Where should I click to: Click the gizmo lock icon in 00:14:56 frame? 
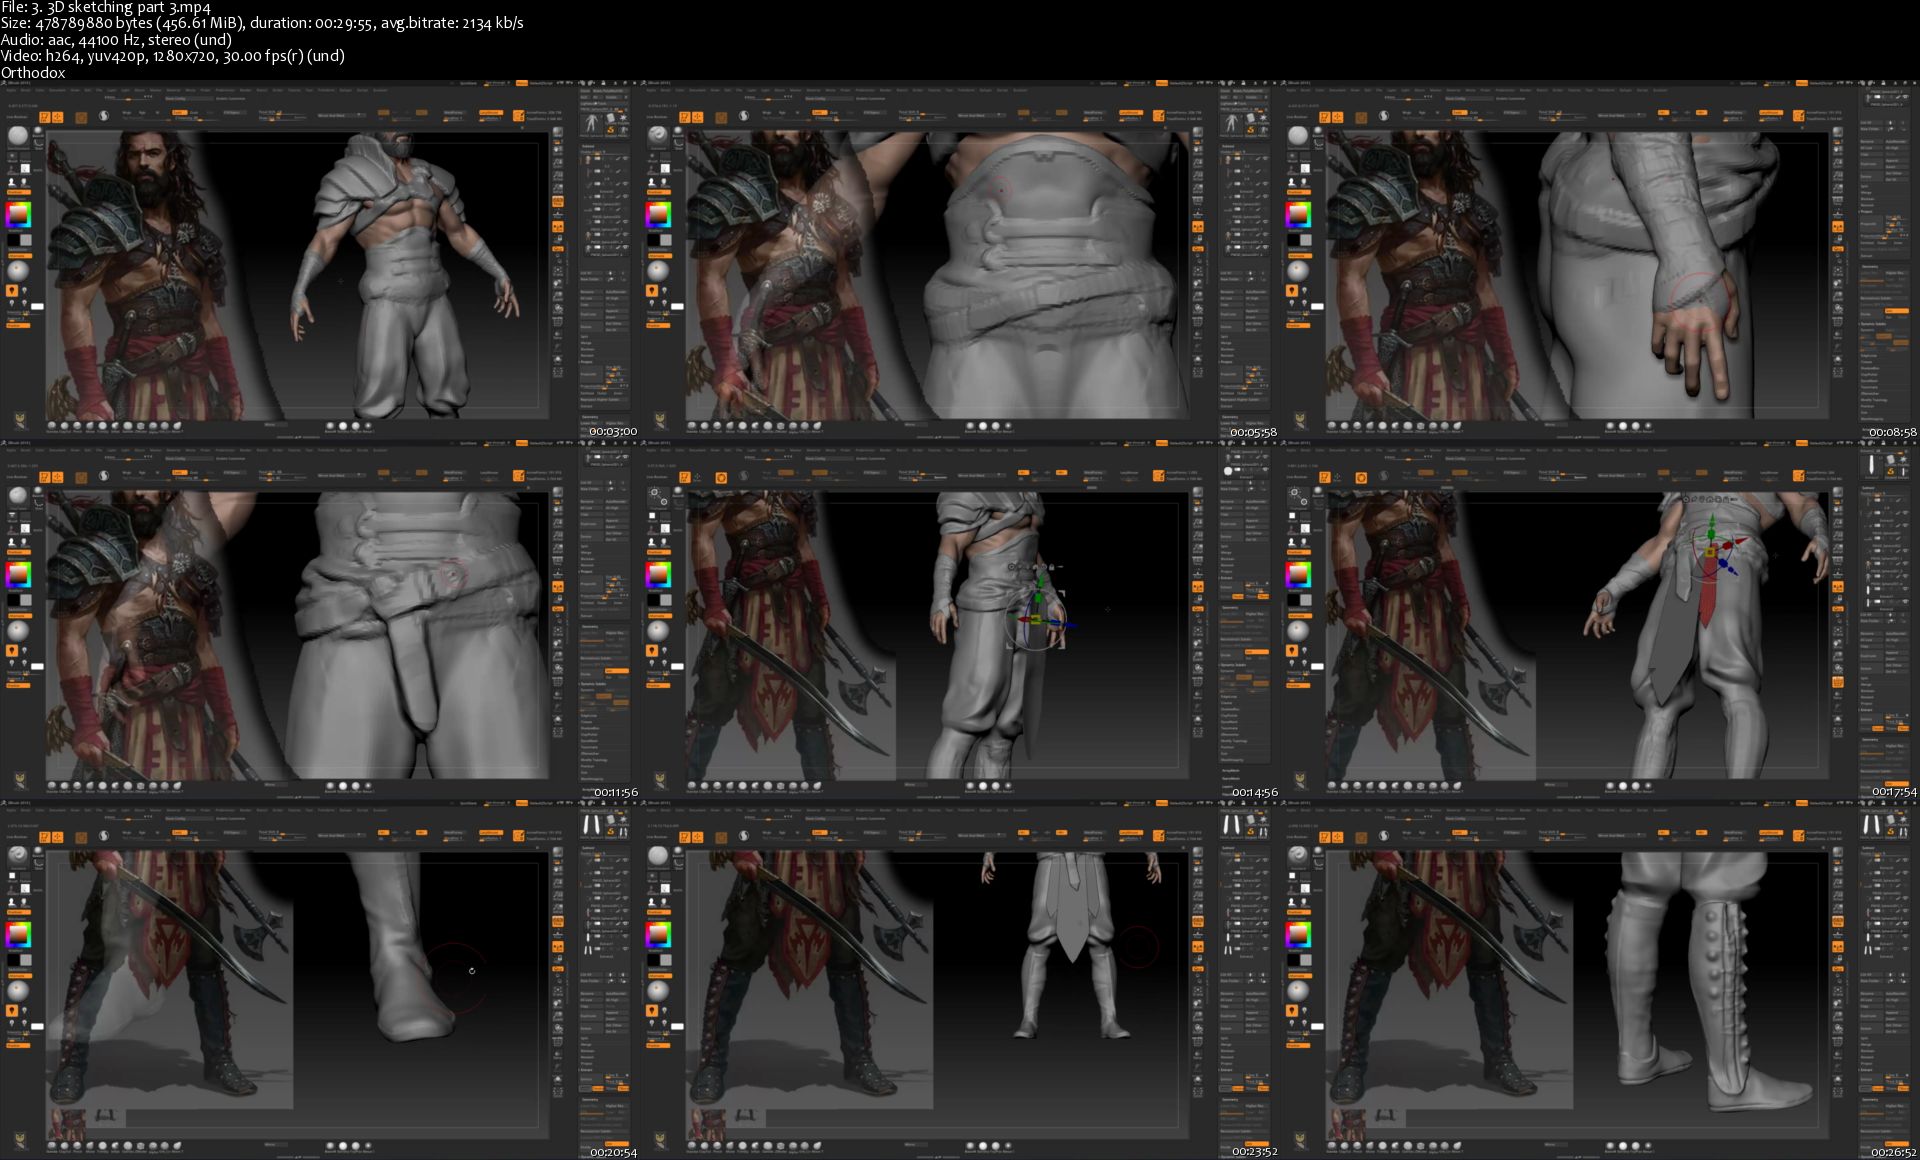[x=1052, y=567]
